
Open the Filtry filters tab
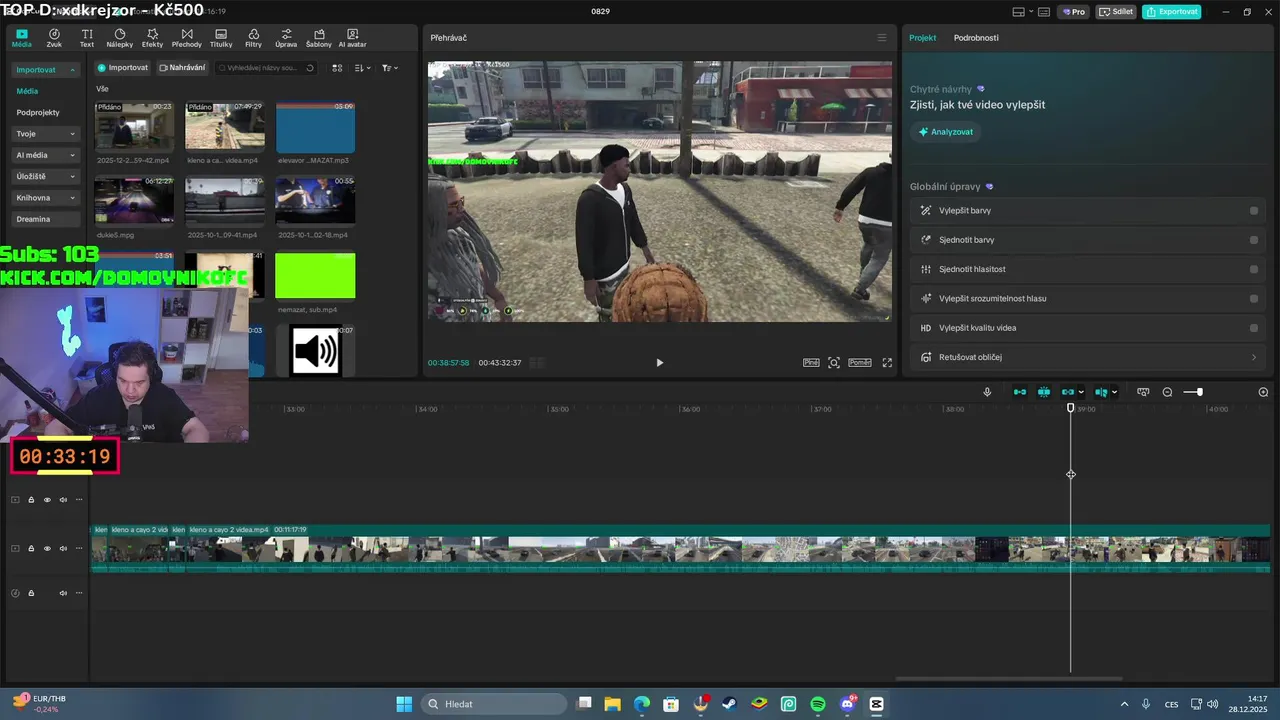(x=253, y=38)
